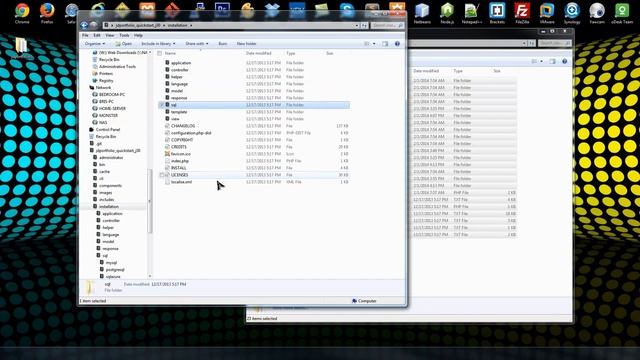Sort by the Date modified column in front window
Screen dimensions: 640x360
click(259, 53)
